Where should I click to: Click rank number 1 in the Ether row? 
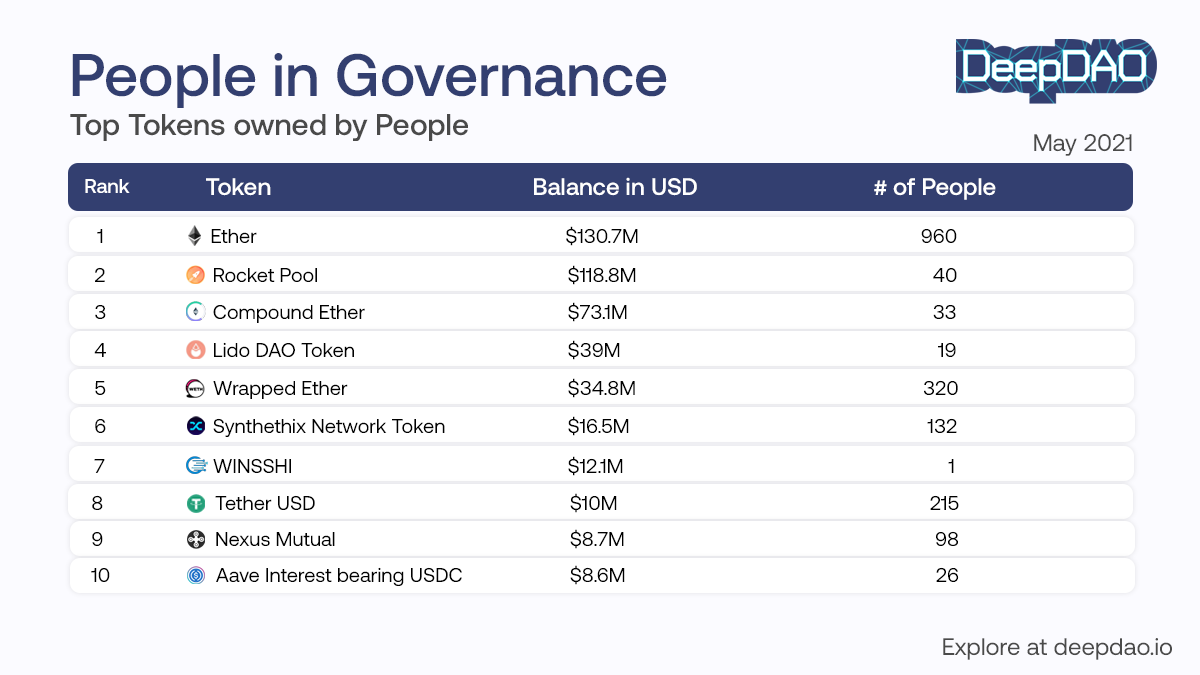tap(100, 237)
